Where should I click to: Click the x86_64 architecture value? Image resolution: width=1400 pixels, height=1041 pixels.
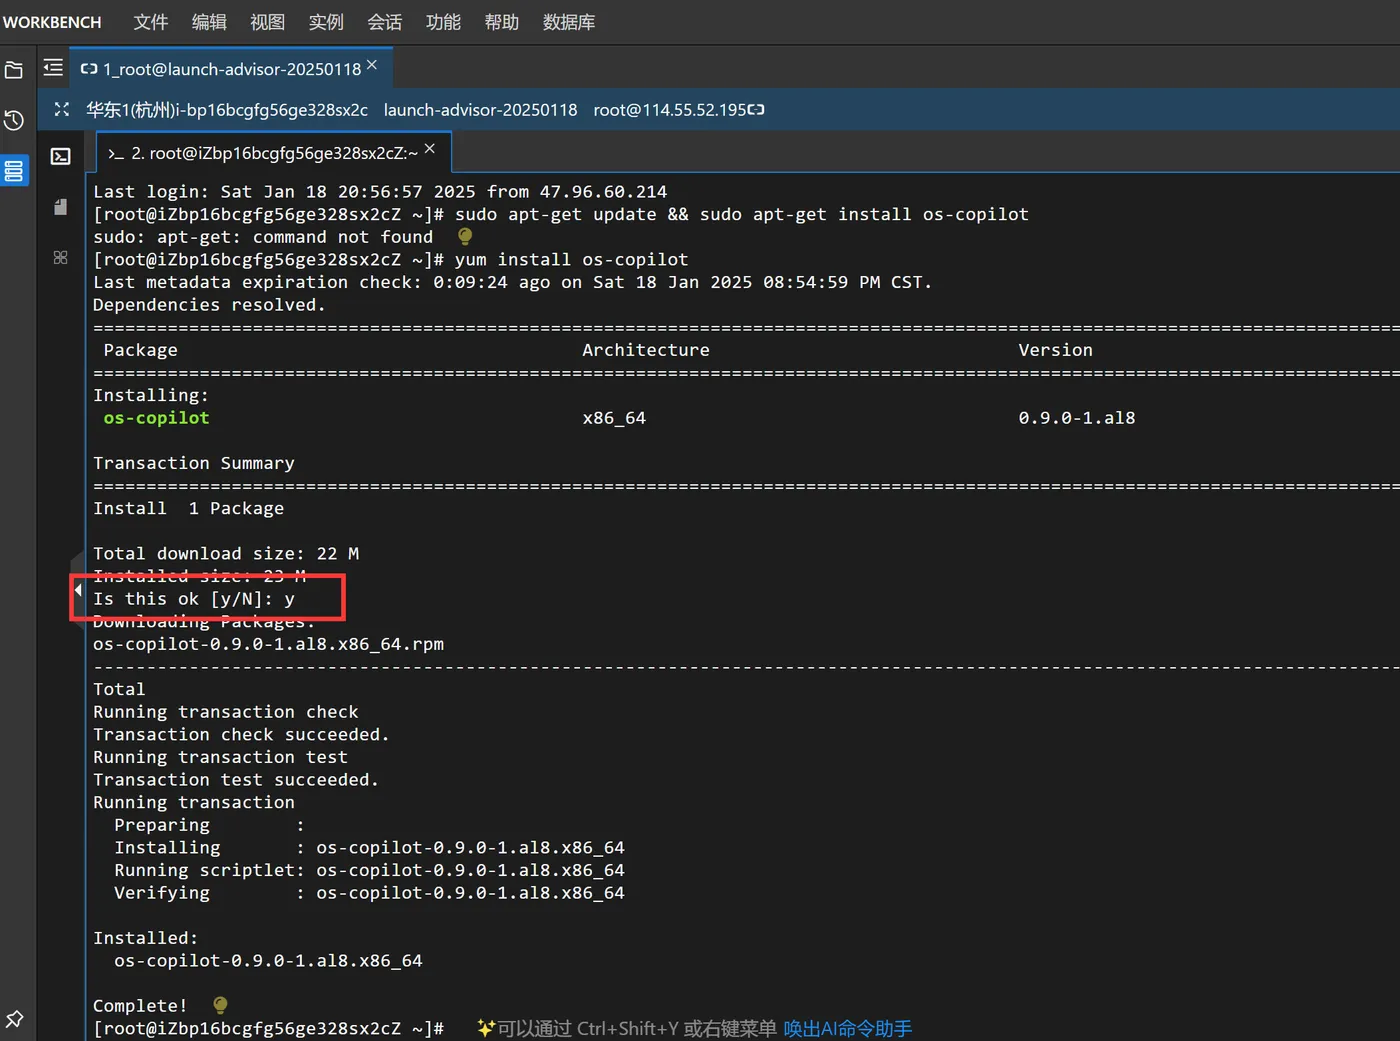pyautogui.click(x=614, y=418)
